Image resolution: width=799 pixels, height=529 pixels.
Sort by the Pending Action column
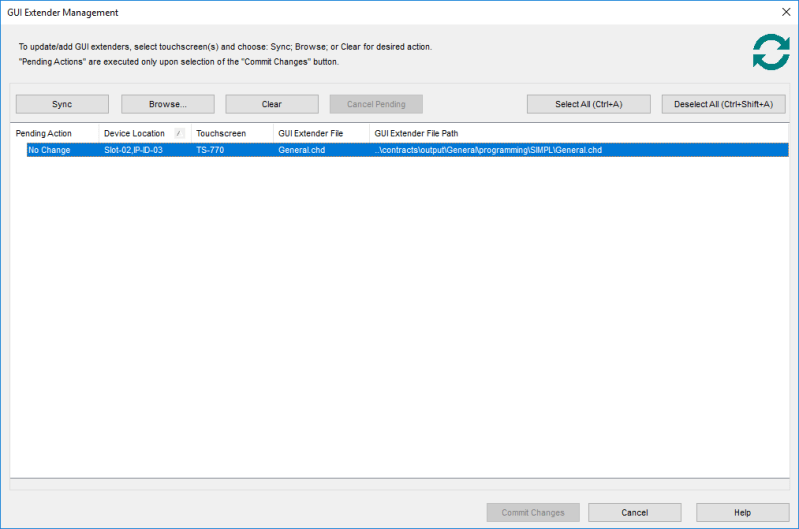pyautogui.click(x=44, y=133)
